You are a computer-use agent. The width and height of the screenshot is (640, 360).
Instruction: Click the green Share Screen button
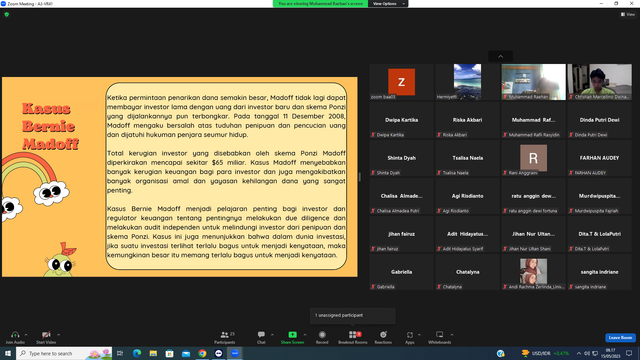pyautogui.click(x=292, y=337)
